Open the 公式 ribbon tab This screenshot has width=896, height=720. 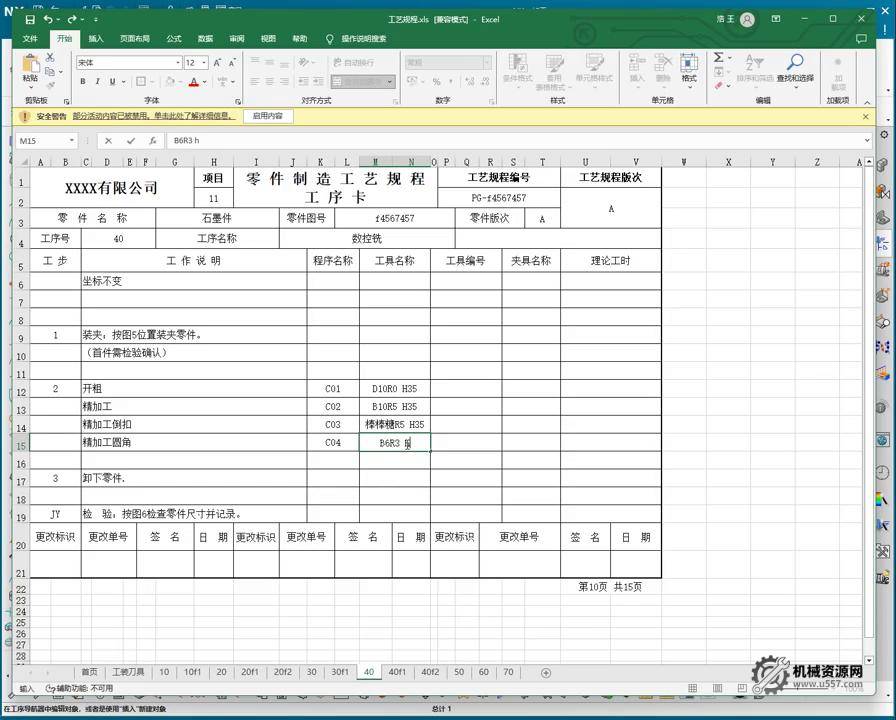click(x=172, y=39)
